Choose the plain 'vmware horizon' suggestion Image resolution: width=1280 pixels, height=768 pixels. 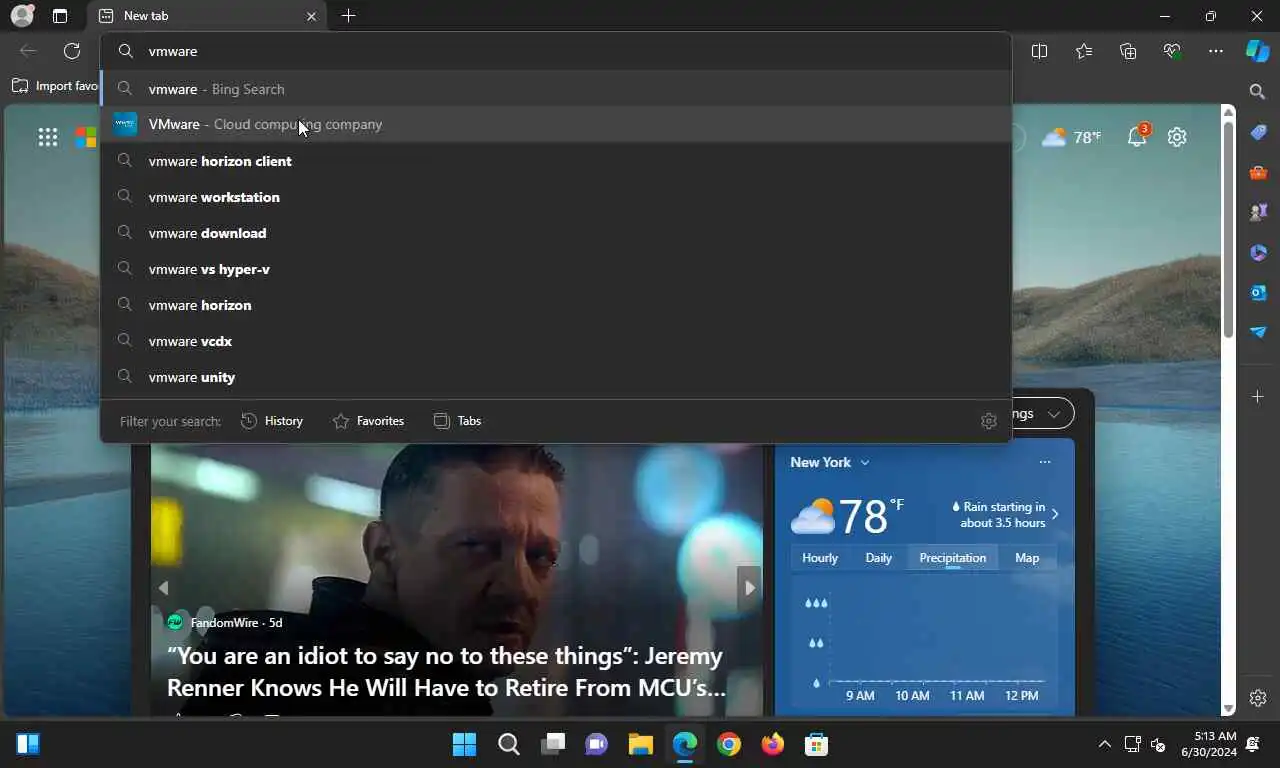point(556,305)
